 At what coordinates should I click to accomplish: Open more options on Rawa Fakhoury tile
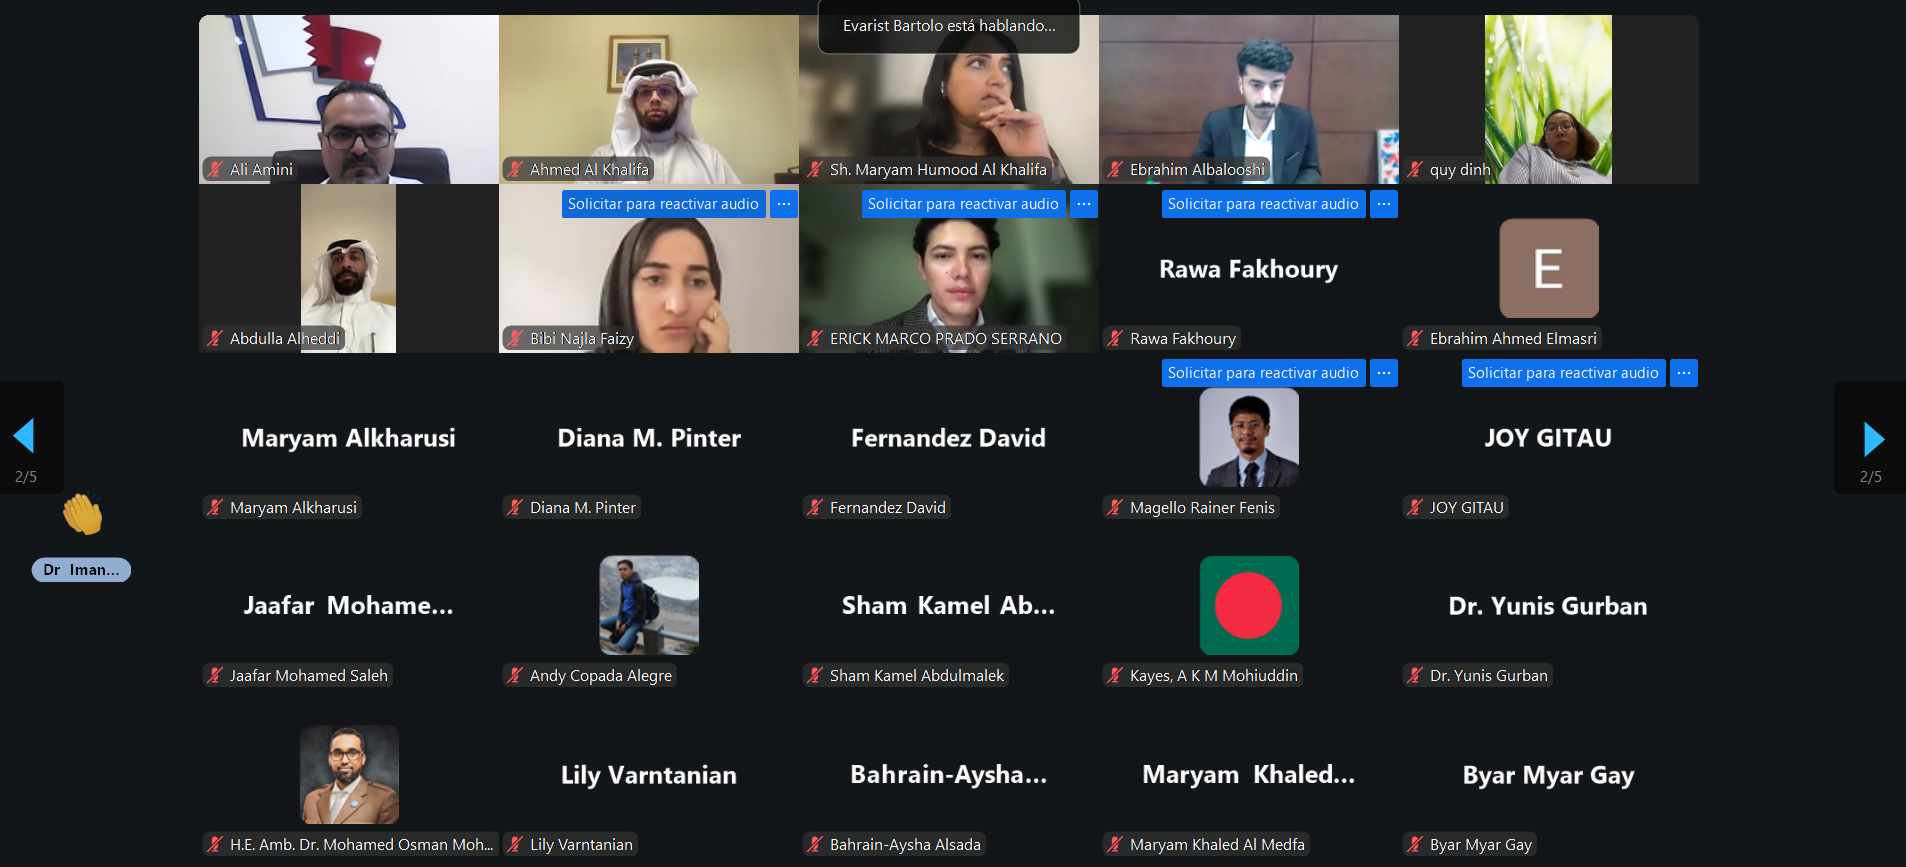coord(1384,204)
